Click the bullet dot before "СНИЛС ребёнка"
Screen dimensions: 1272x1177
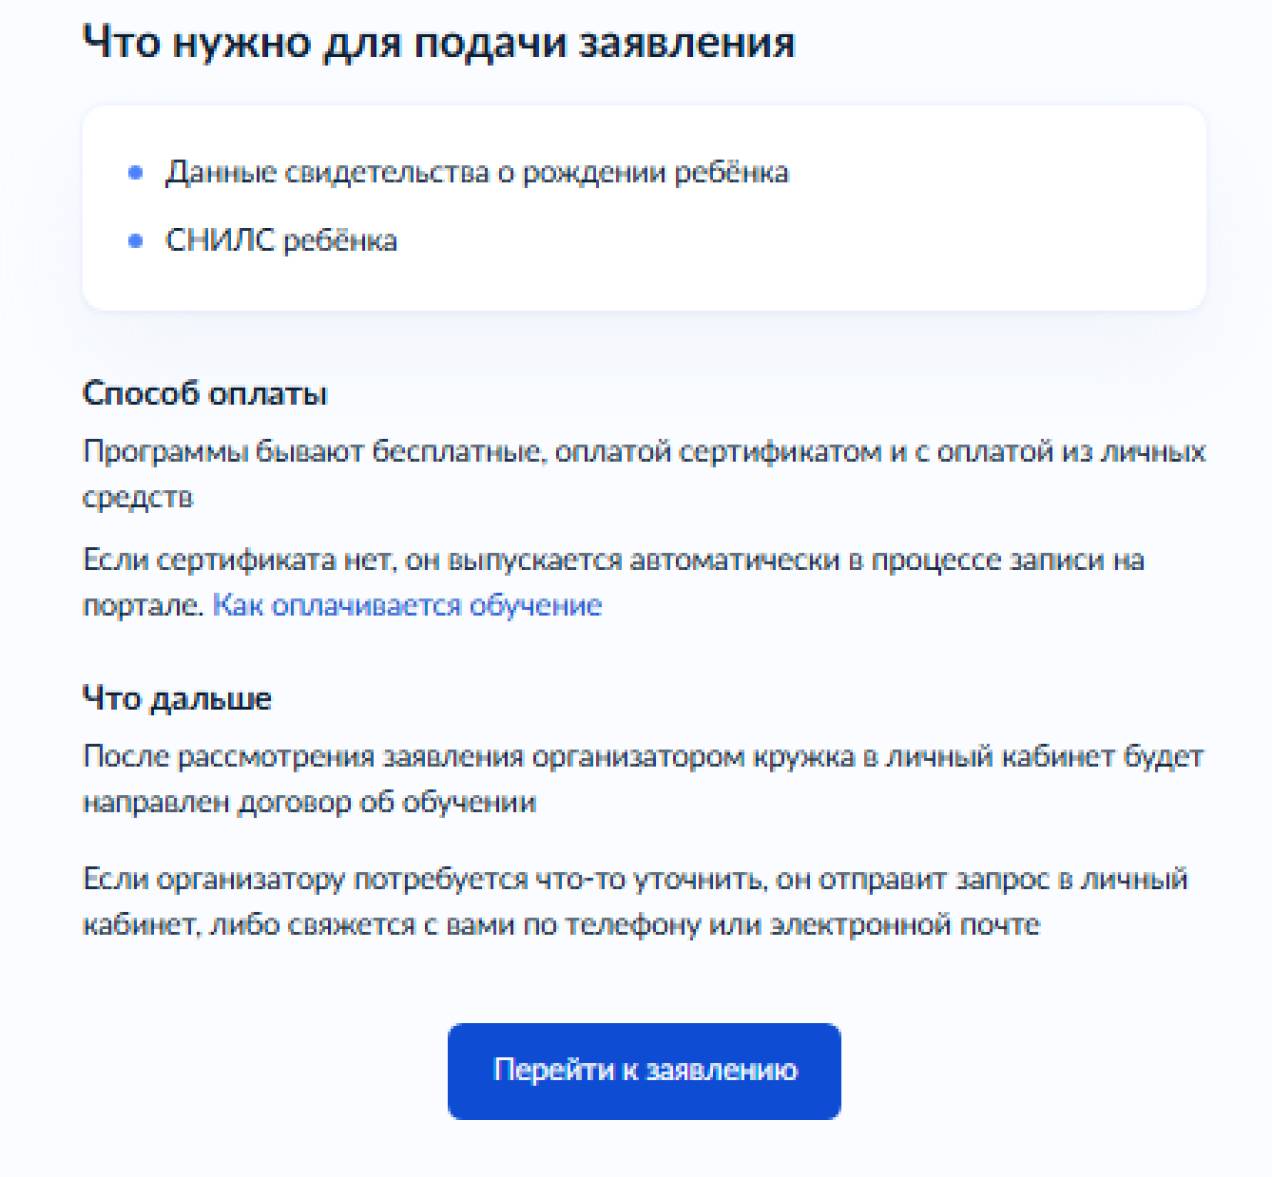136,241
